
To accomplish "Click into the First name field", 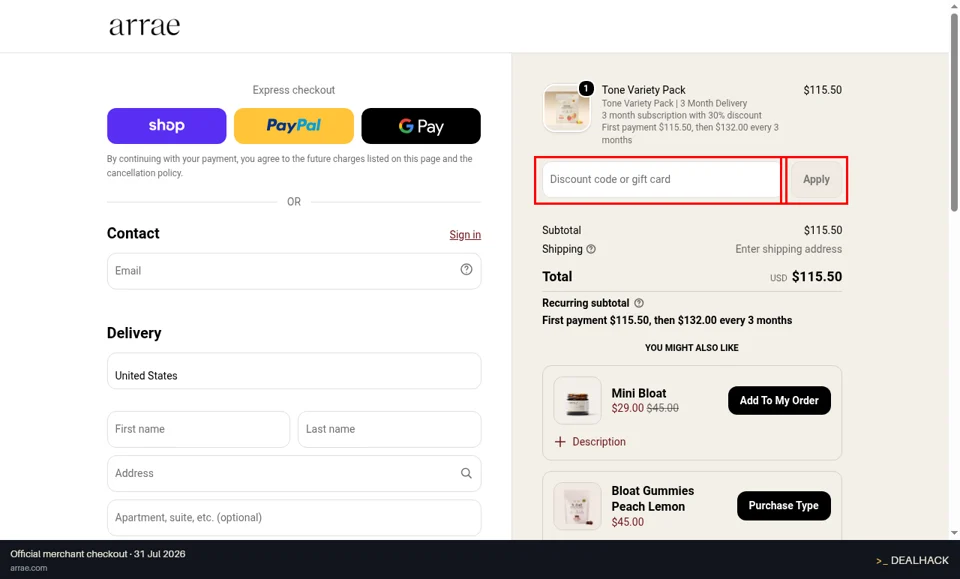I will (198, 429).
